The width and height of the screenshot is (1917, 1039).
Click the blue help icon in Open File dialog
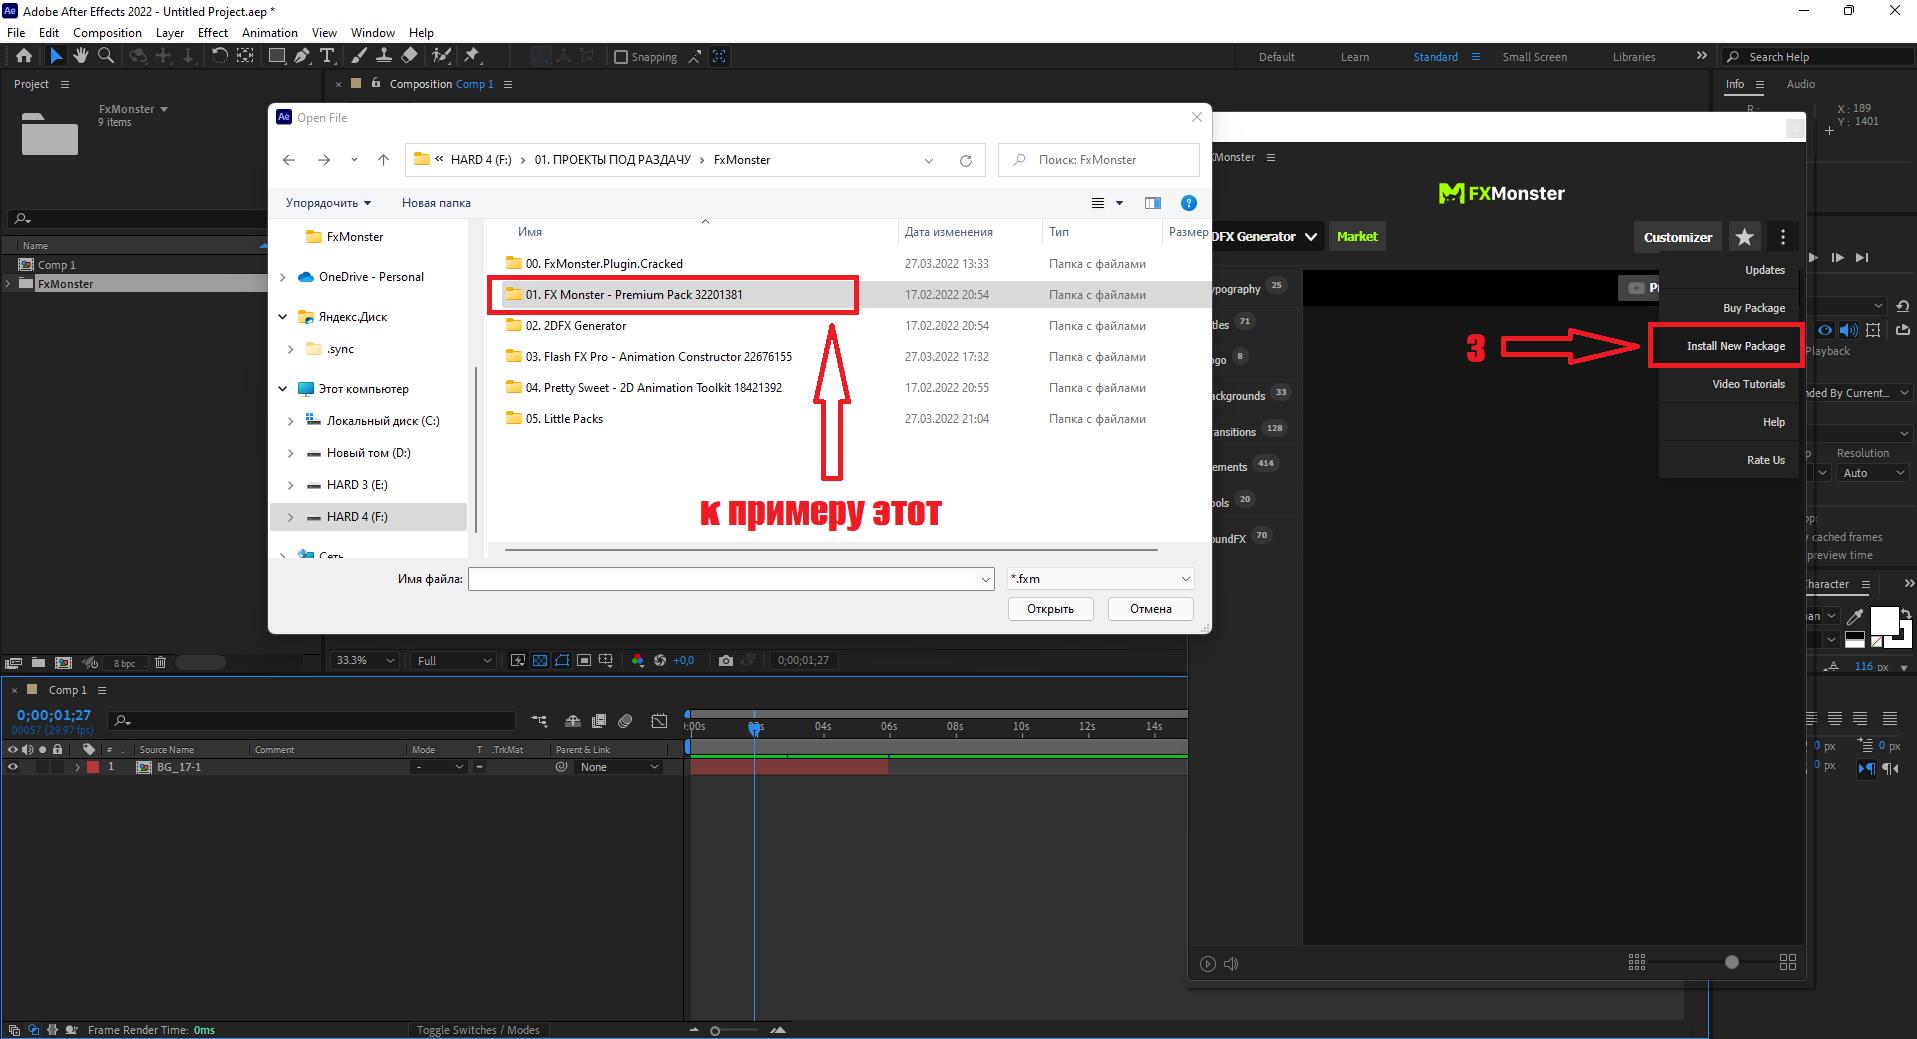(1189, 203)
